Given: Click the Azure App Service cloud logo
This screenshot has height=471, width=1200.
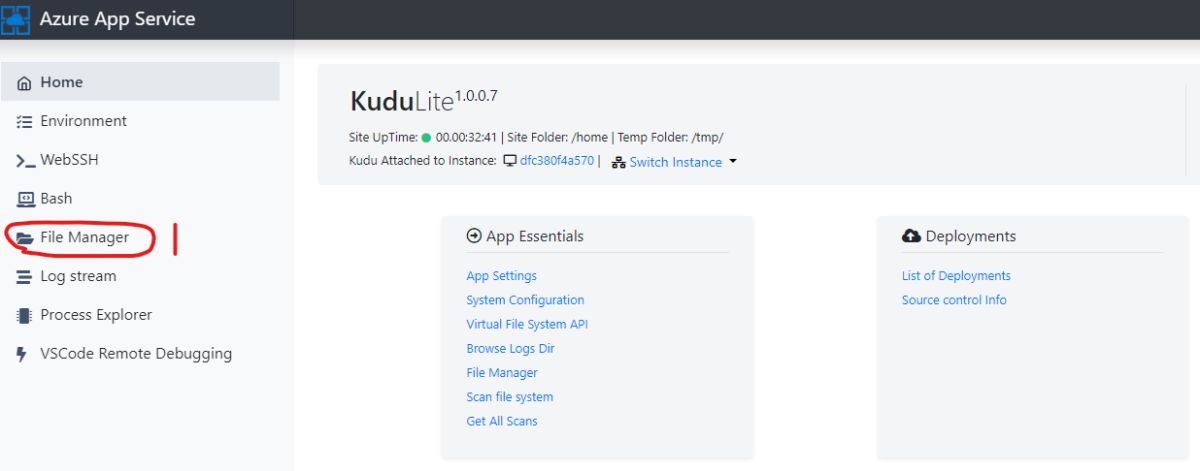Looking at the screenshot, I should [15, 19].
